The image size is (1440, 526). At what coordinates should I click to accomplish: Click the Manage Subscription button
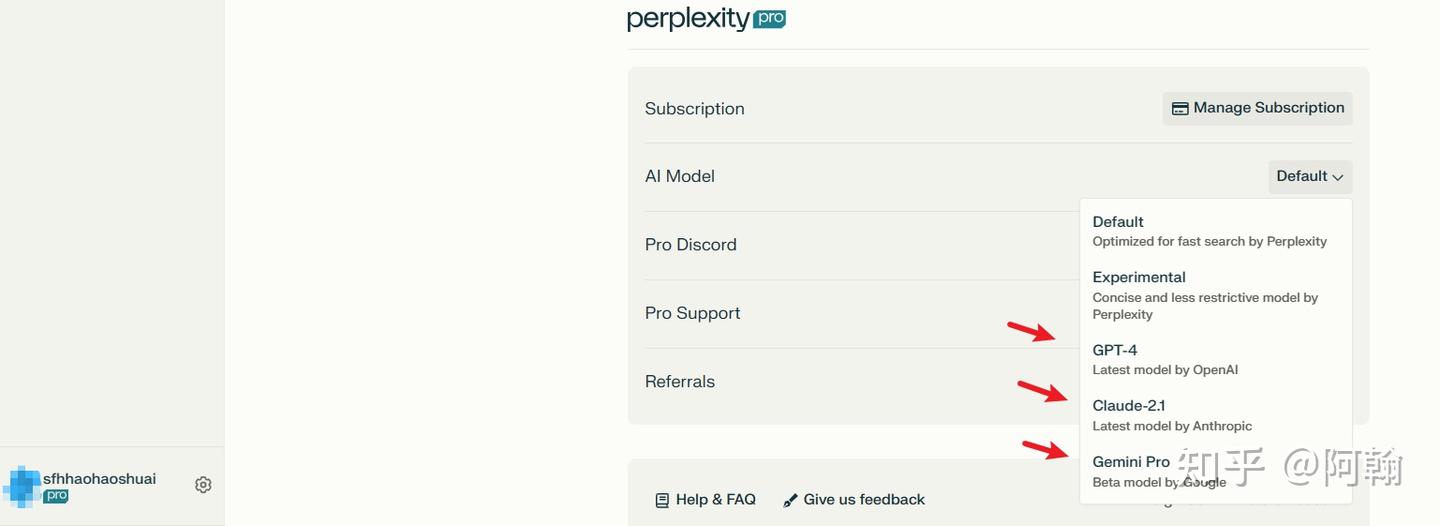tap(1257, 108)
